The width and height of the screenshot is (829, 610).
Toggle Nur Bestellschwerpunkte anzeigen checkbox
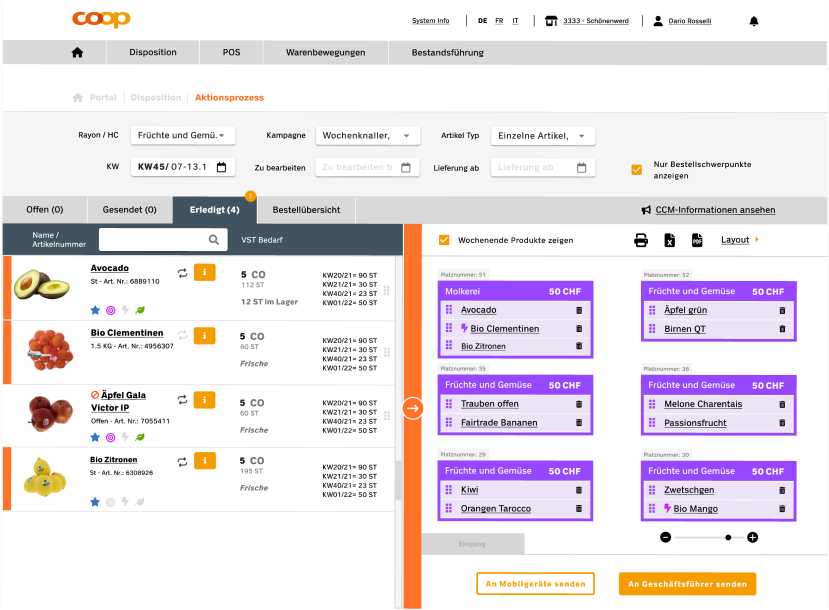637,170
